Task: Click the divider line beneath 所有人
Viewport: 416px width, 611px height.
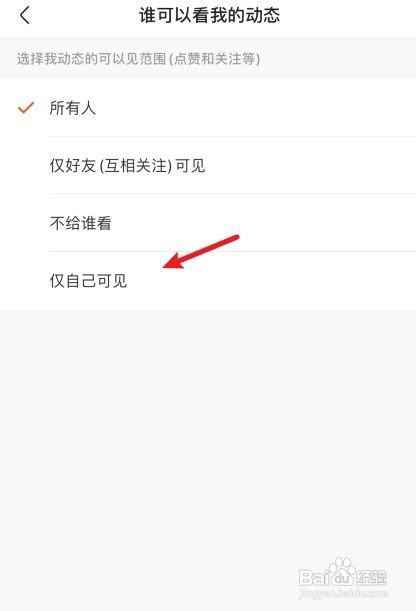Action: pos(232,137)
